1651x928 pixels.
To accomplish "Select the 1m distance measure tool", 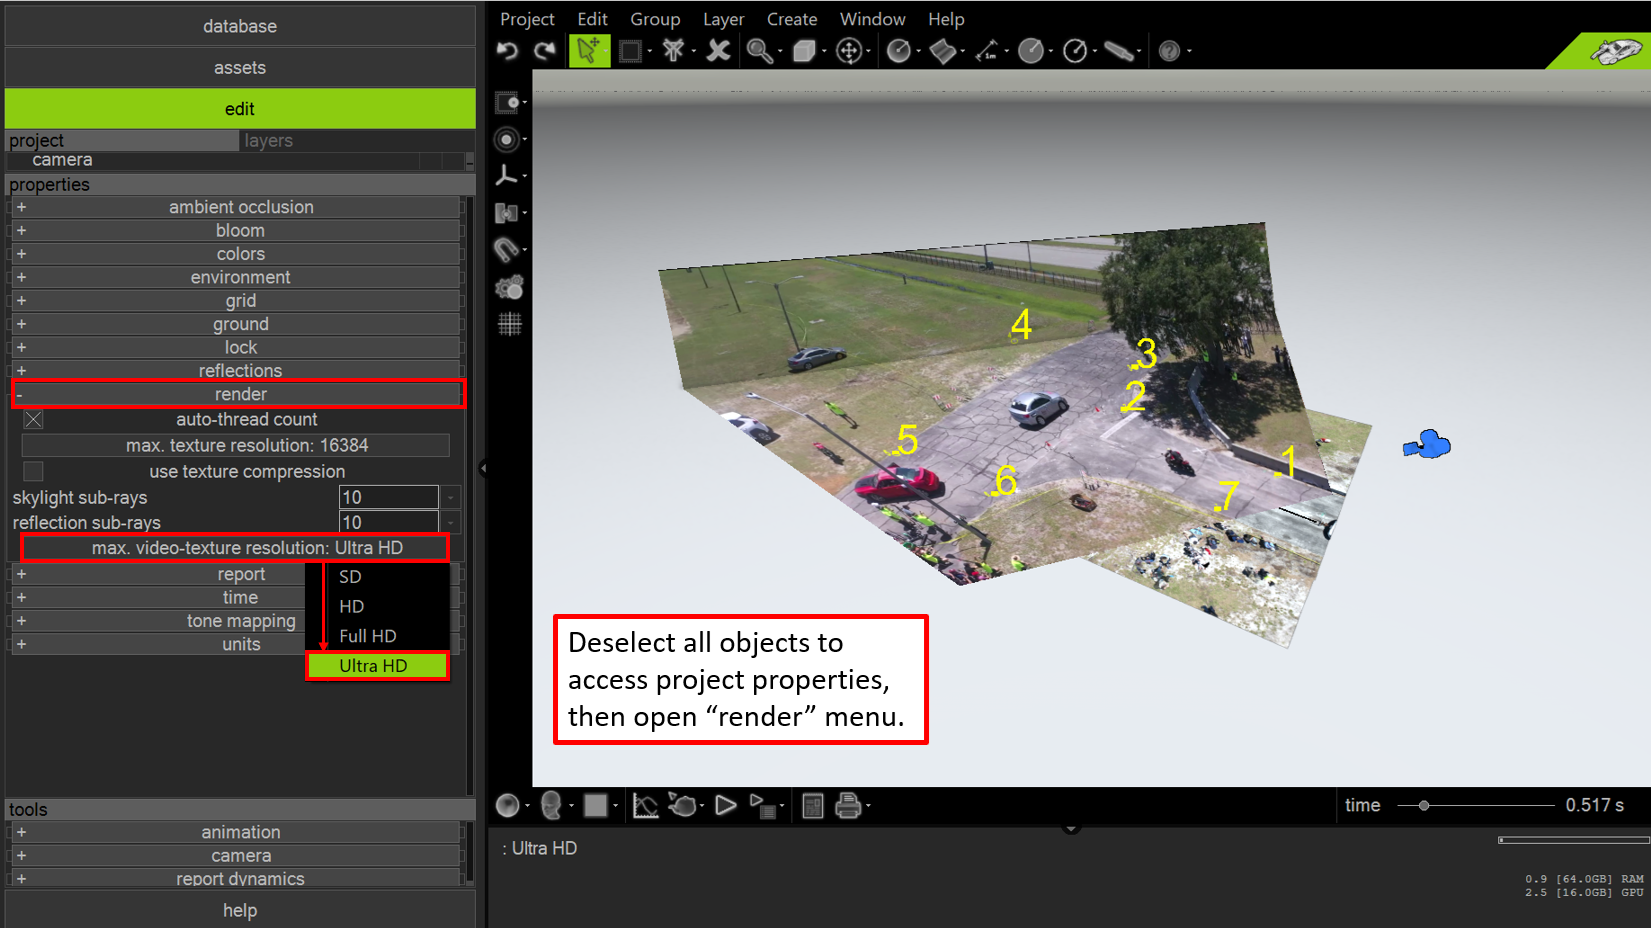I will pos(987,51).
